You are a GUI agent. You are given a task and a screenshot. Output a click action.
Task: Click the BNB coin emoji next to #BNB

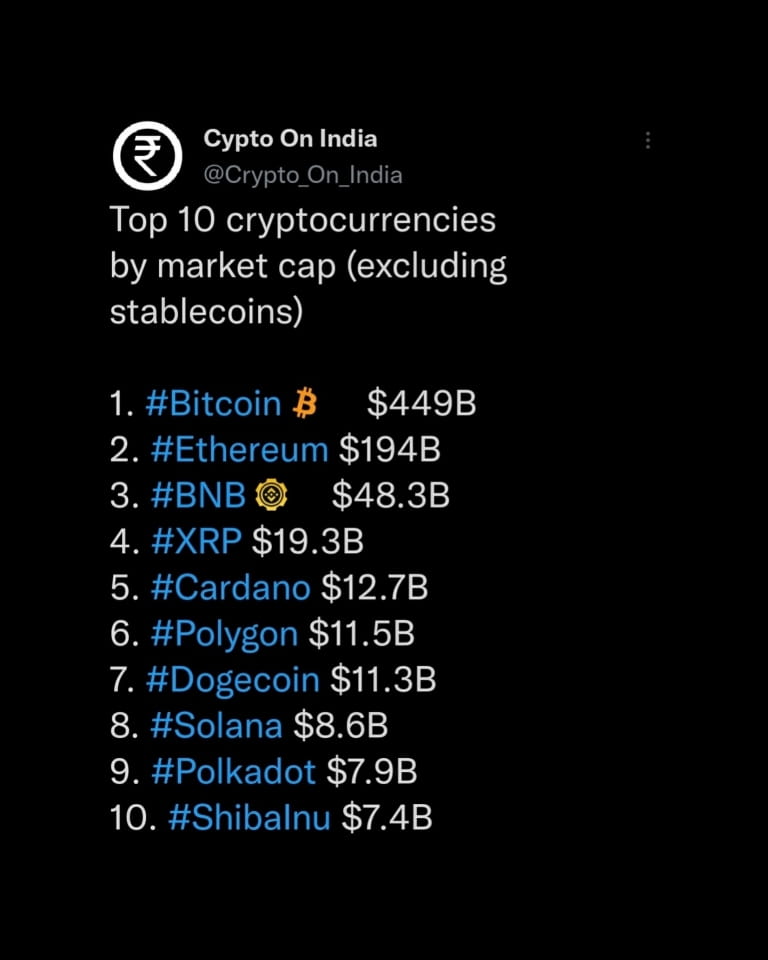pos(272,494)
